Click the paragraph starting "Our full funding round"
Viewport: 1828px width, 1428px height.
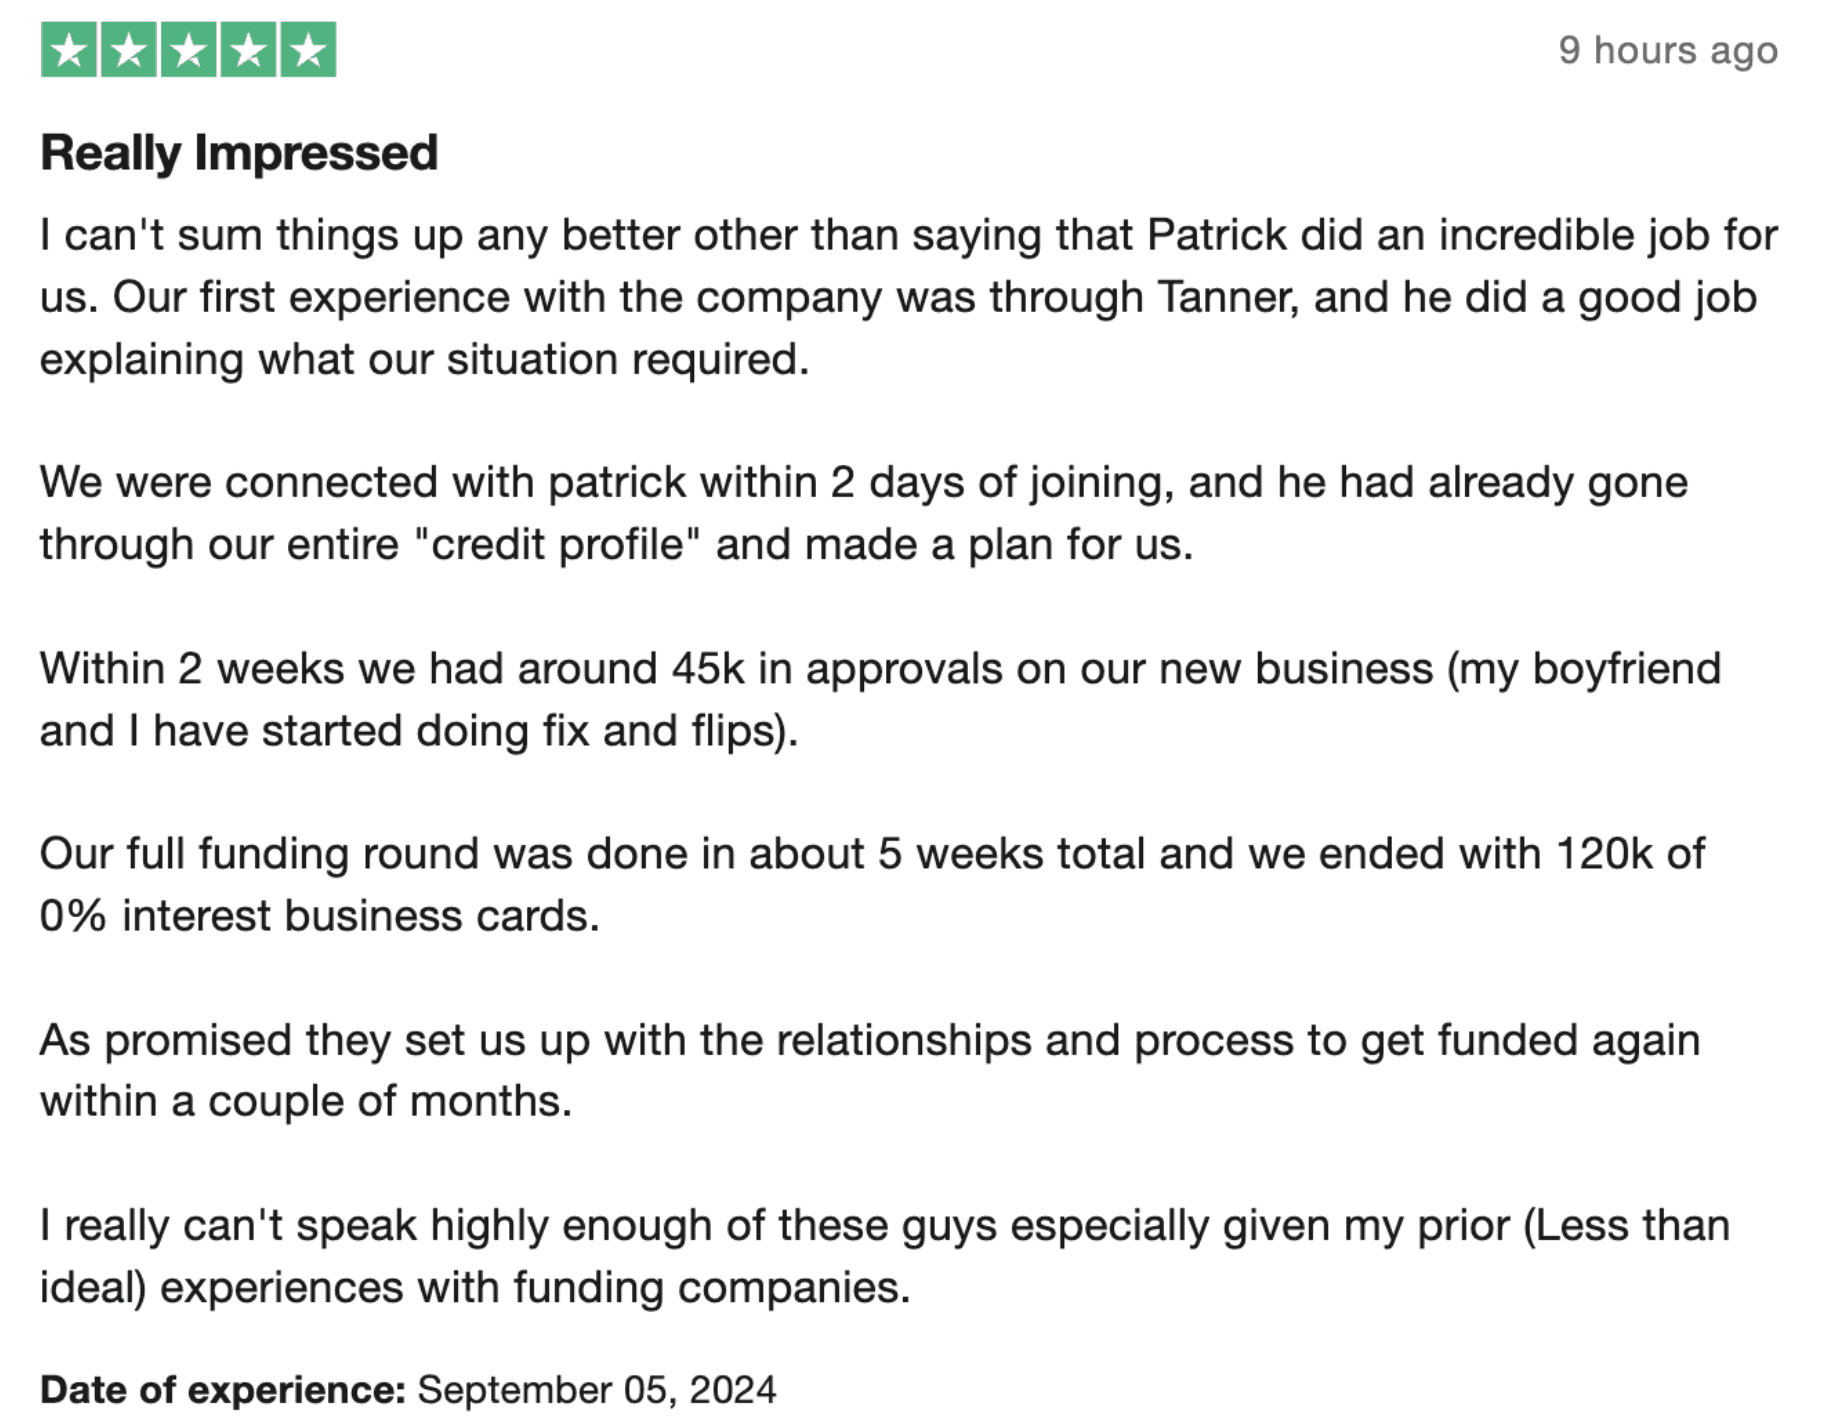[873, 884]
